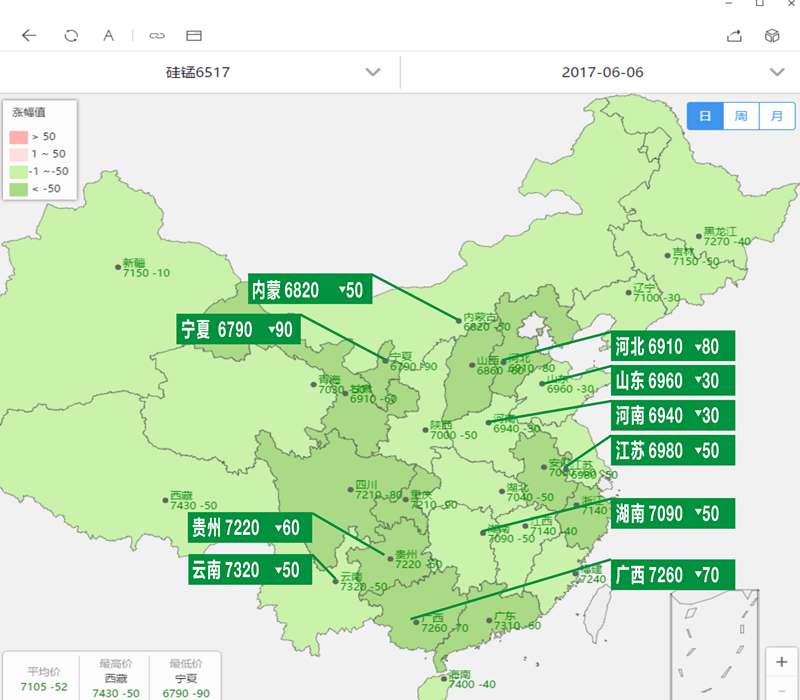Click the 四川 7210 -80 map label
Screen dimensions: 800x700
tap(379, 490)
